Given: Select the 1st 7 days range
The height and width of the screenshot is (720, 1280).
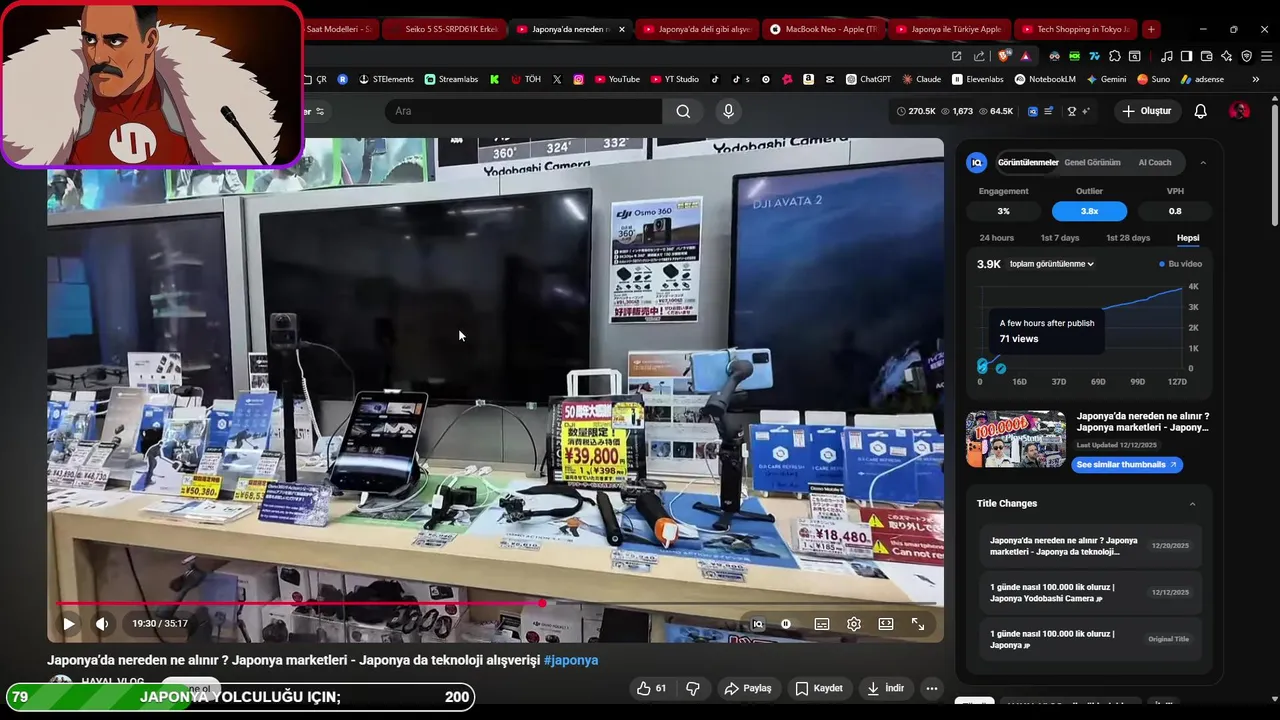Looking at the screenshot, I should tap(1060, 238).
